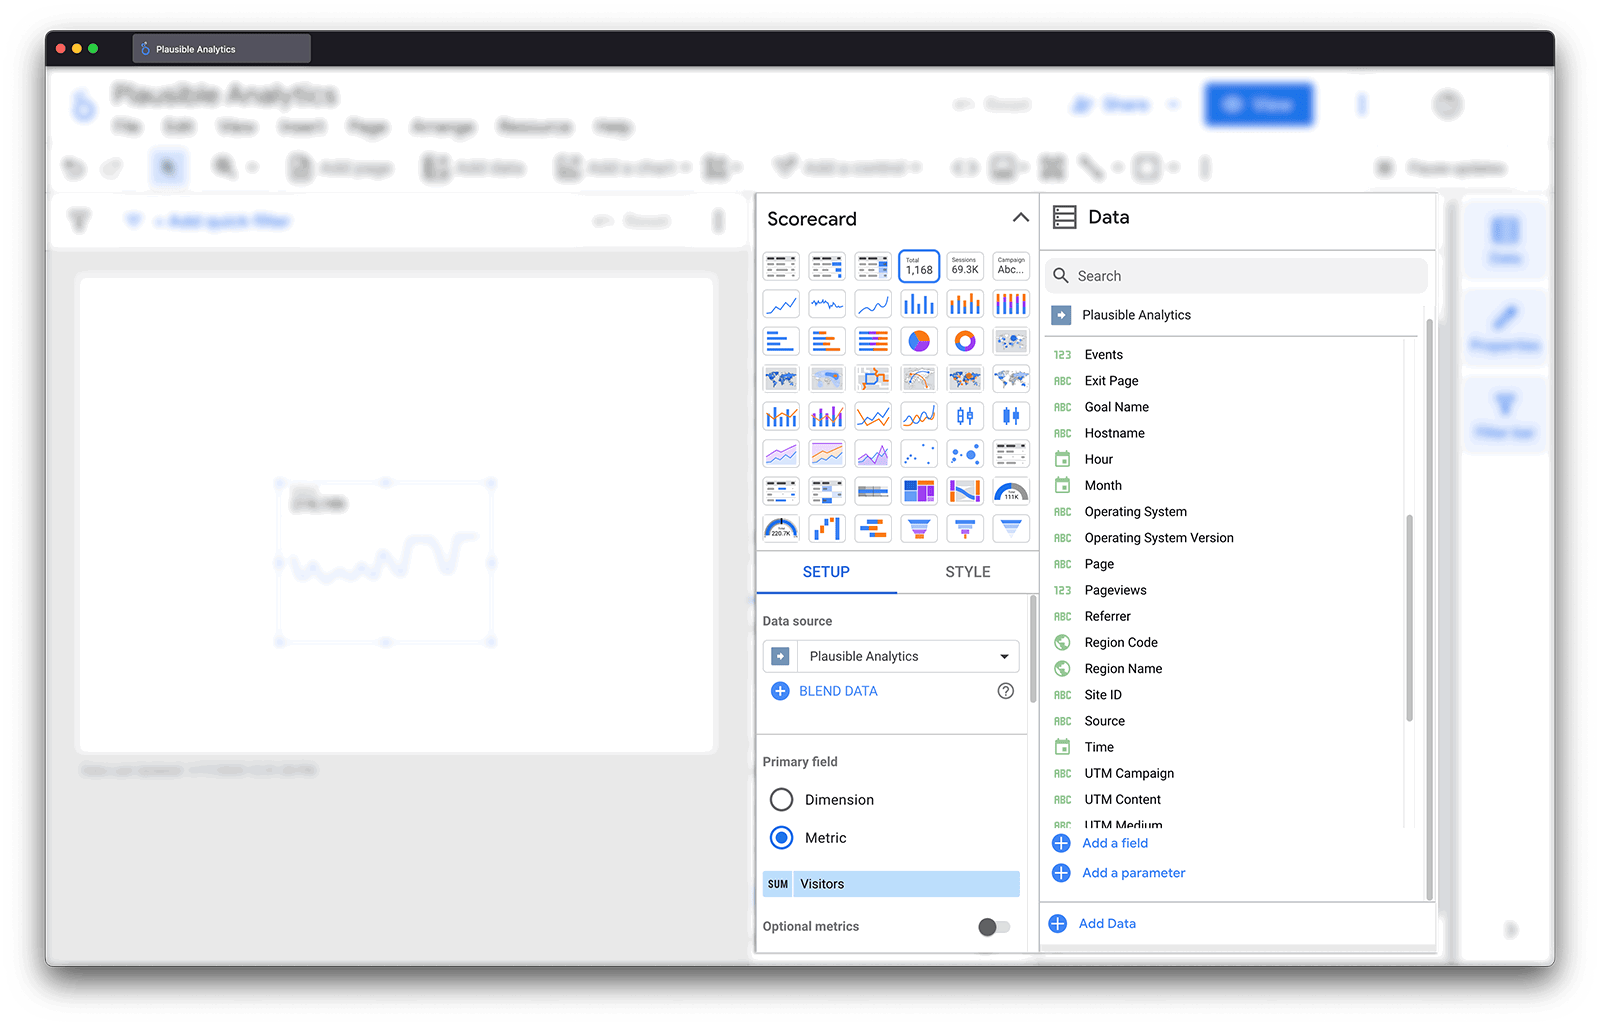The image size is (1600, 1026).
Task: Click the Add a field link
Action: [1114, 843]
